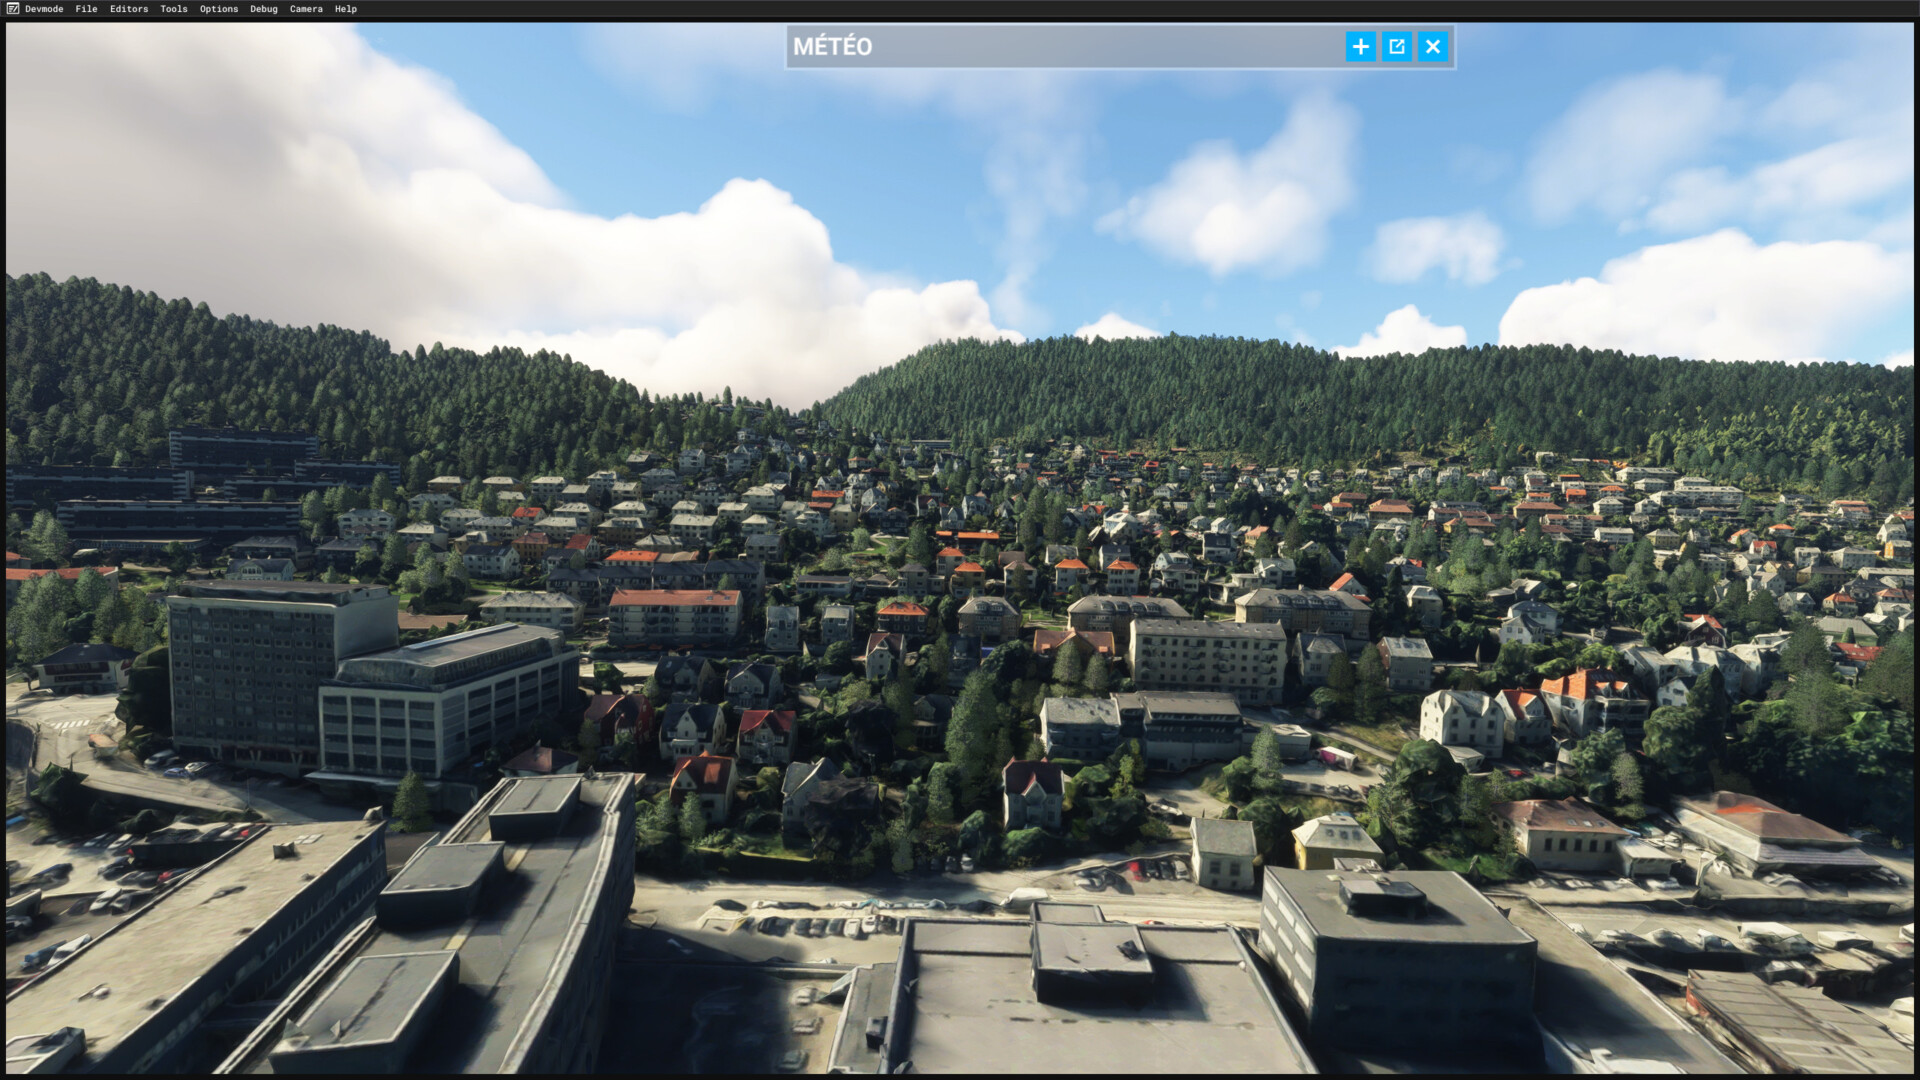1920x1080 pixels.
Task: Open the Options menu
Action: coord(218,9)
